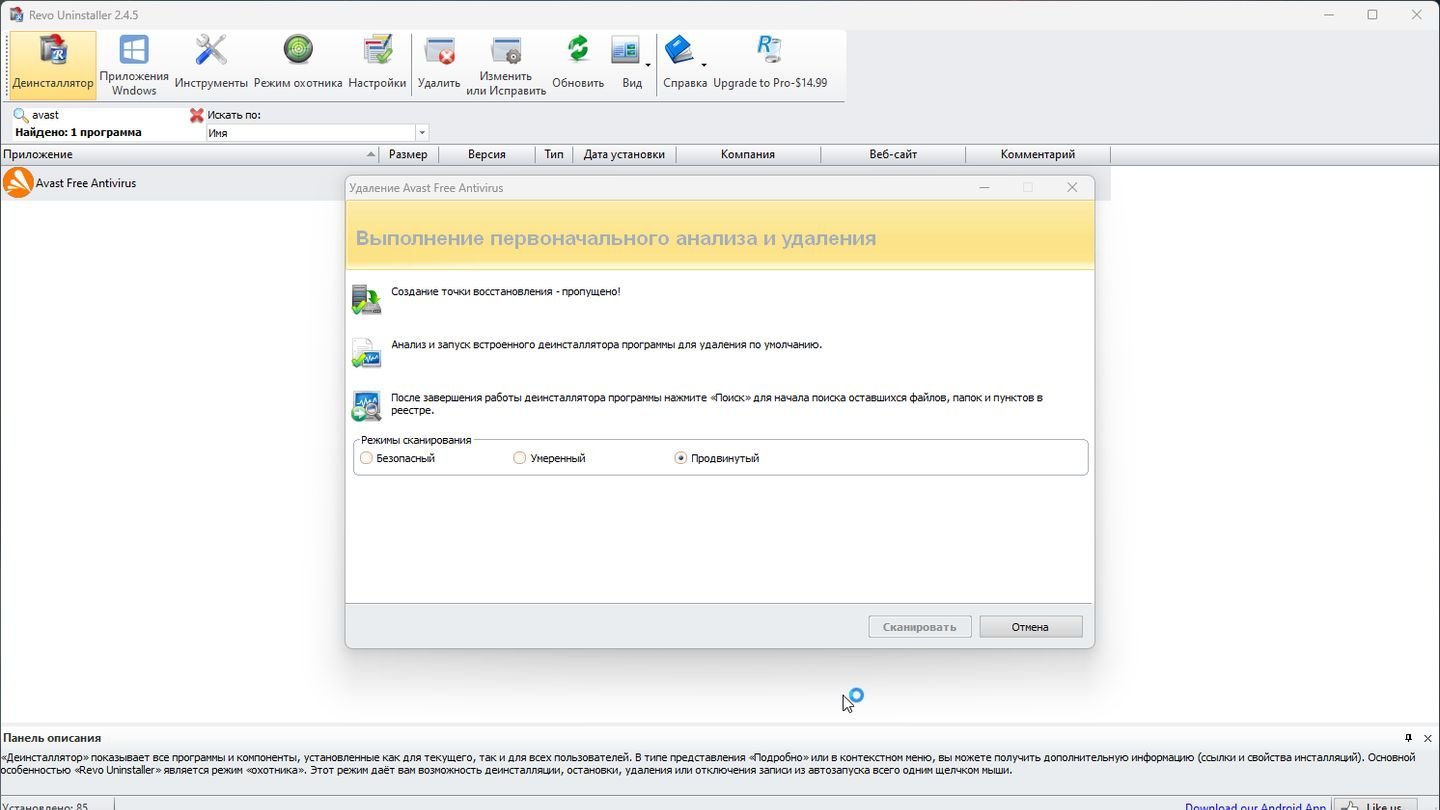1440x810 pixels.
Task: Open the Приложения Windows section
Action: pyautogui.click(x=134, y=65)
